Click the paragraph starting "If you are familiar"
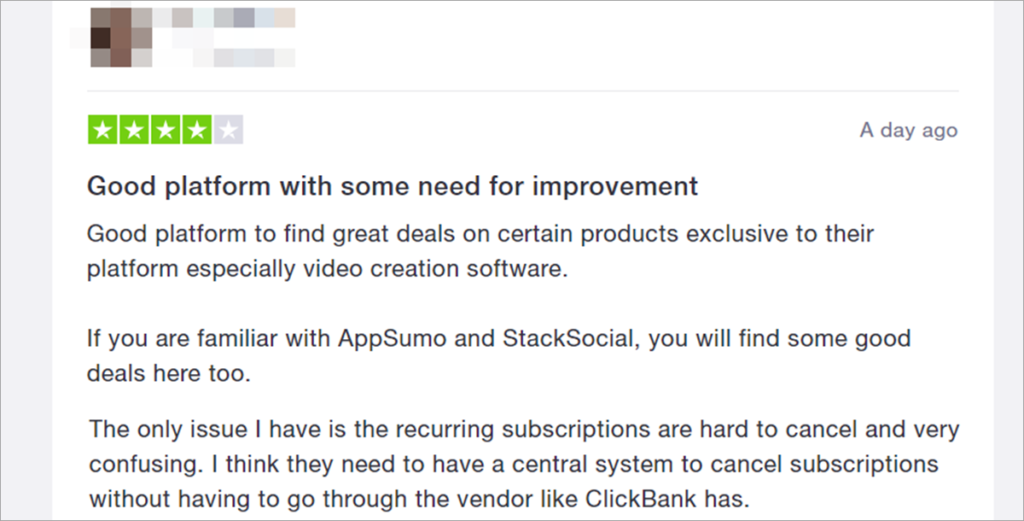This screenshot has height=521, width=1024. (498, 354)
